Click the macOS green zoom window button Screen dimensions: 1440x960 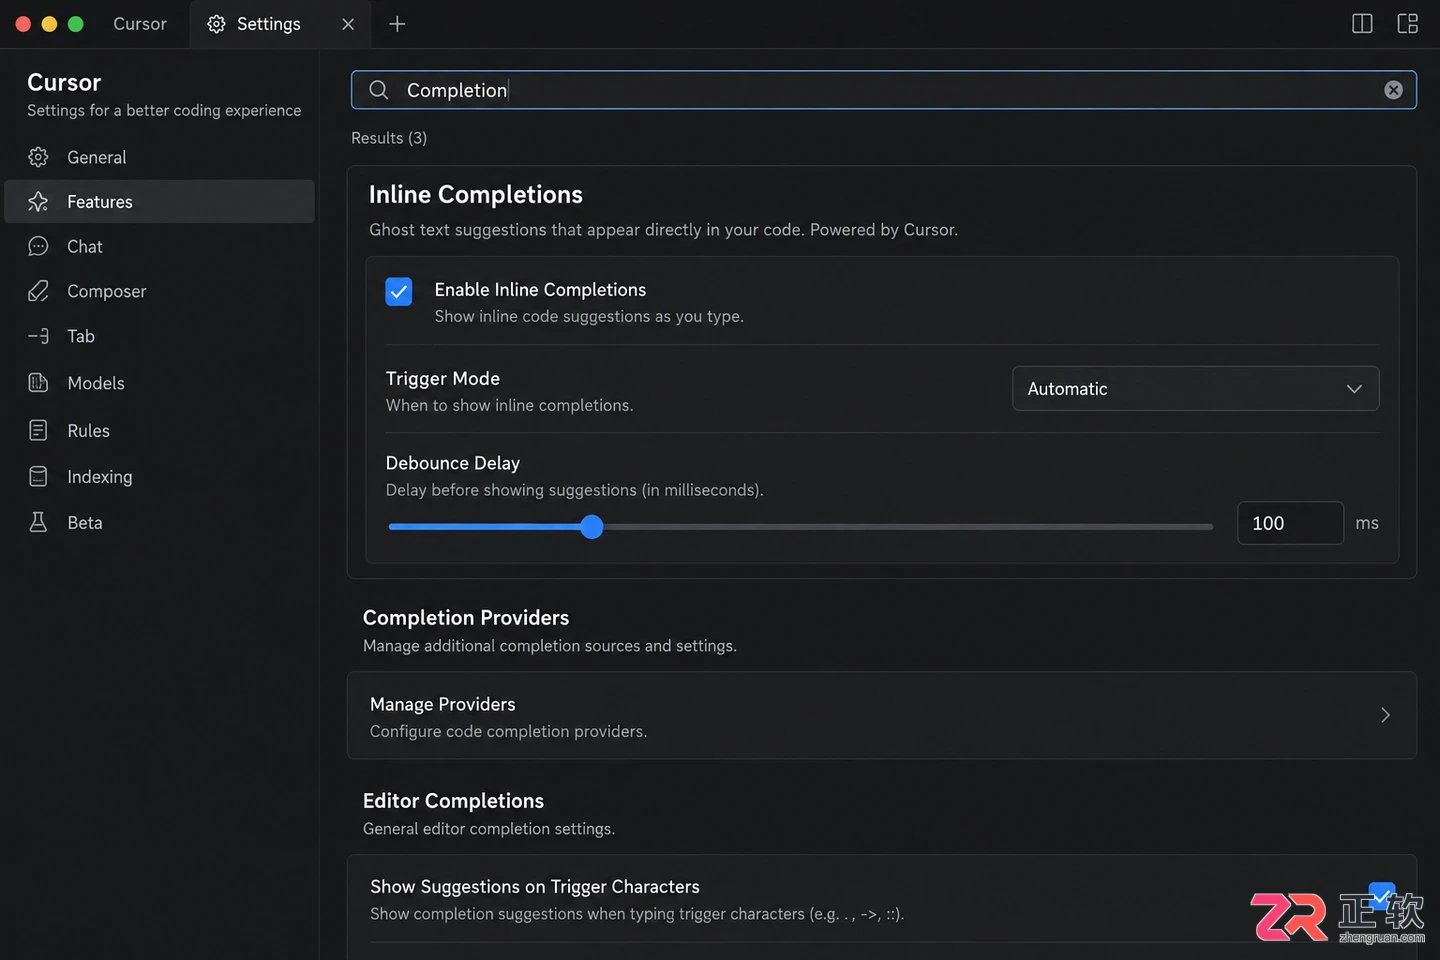pyautogui.click(x=75, y=24)
